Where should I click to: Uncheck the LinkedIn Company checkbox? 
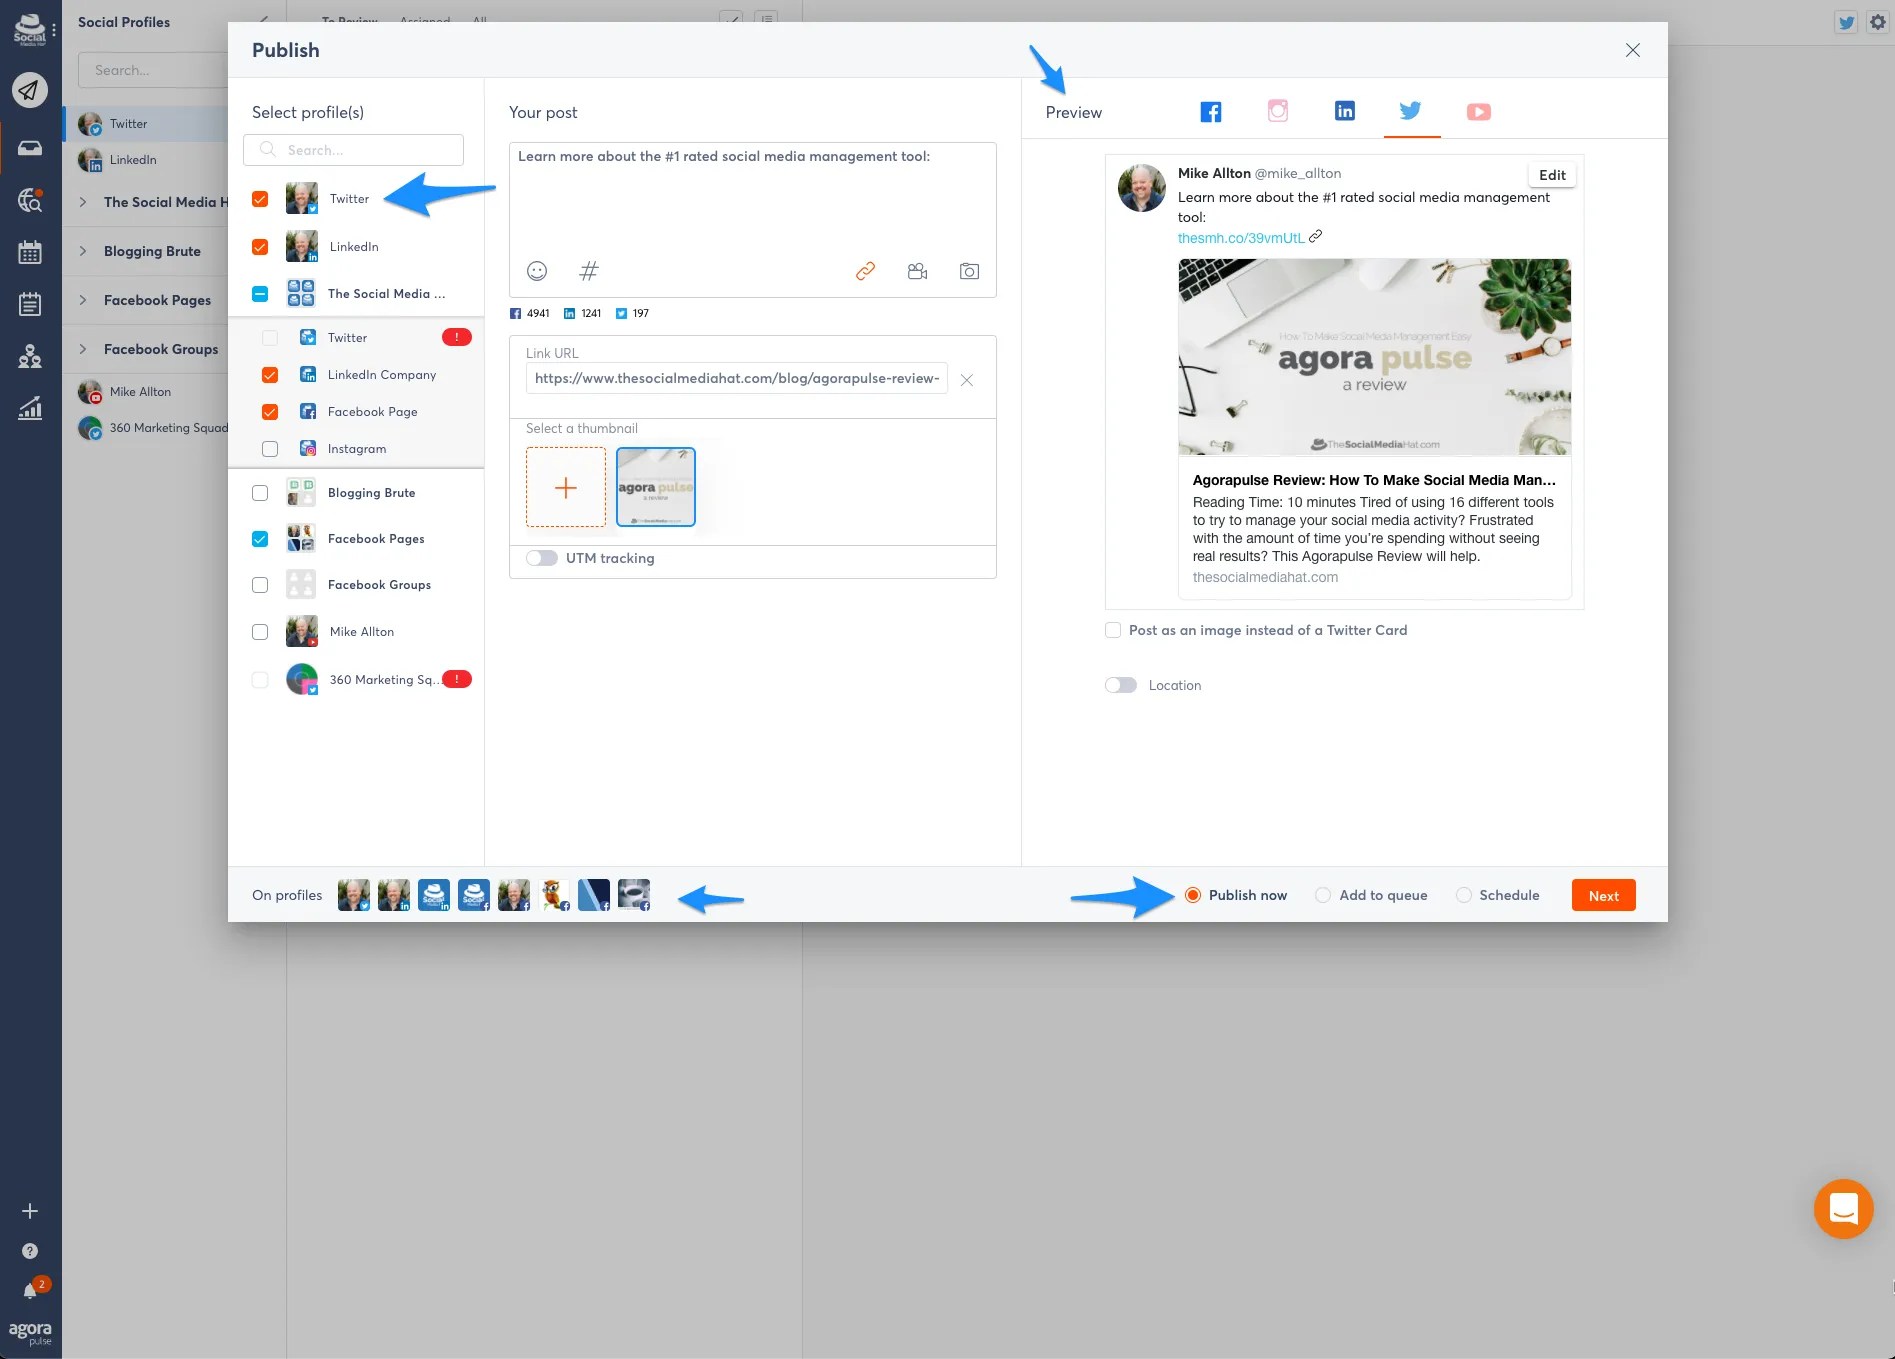coord(270,375)
